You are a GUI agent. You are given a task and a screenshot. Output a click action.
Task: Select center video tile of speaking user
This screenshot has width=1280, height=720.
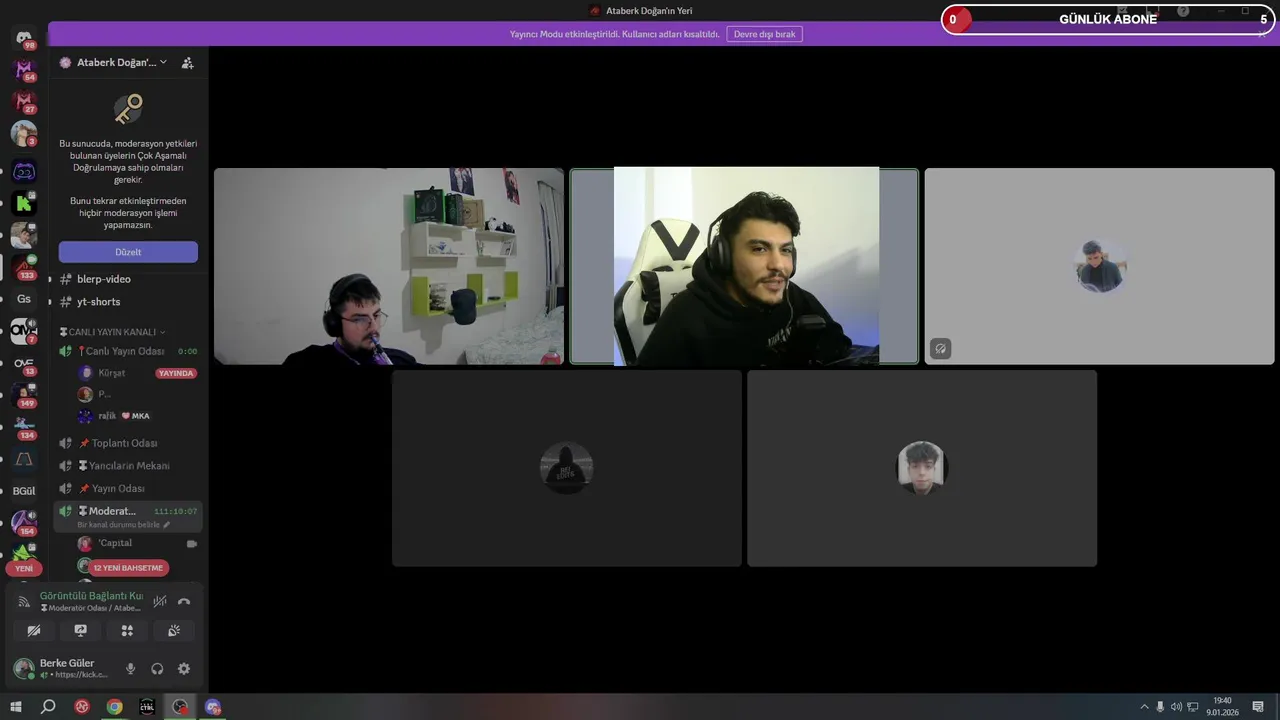(x=744, y=266)
